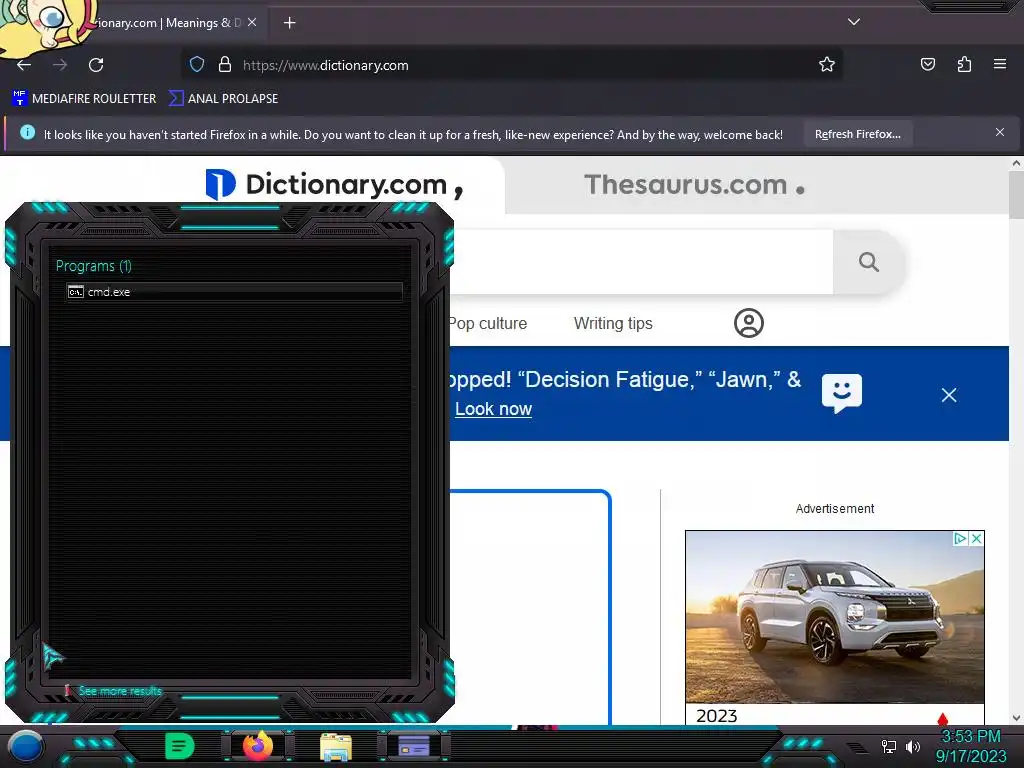Click the Programs (1) results heading
Image resolution: width=1024 pixels, height=768 pixels.
click(x=93, y=266)
